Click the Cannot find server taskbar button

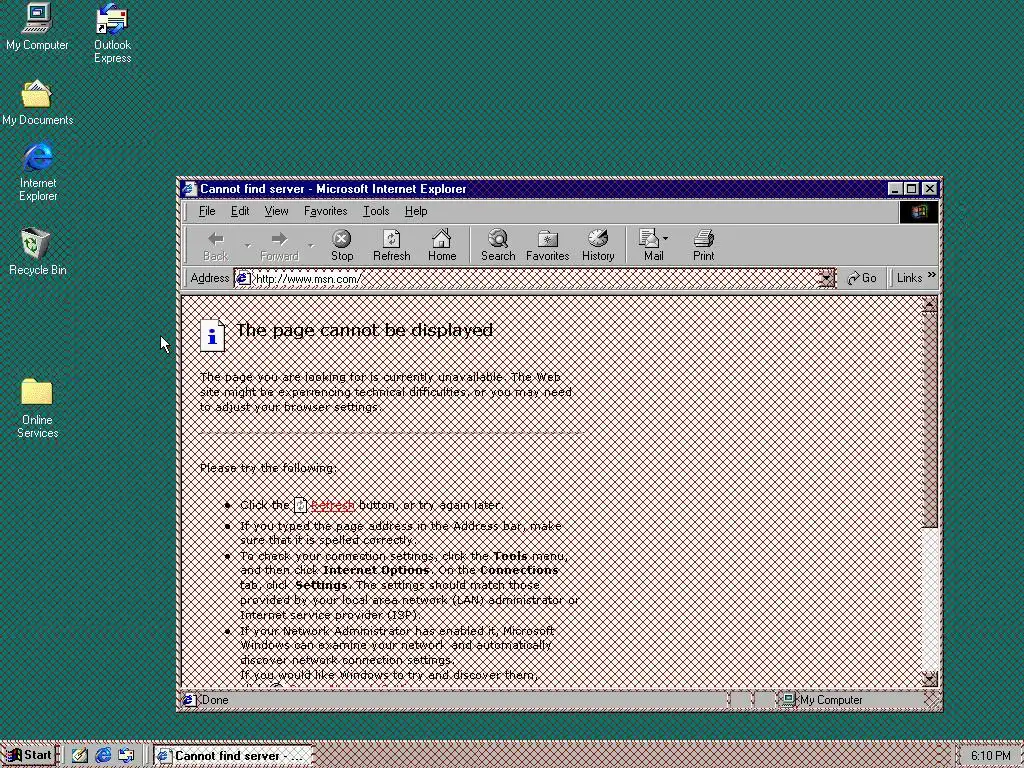(x=233, y=756)
